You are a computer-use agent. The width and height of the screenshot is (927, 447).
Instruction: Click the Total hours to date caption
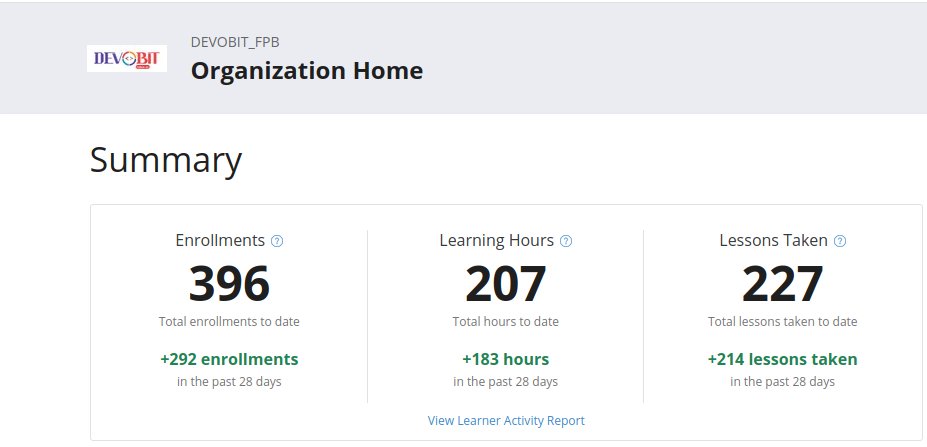(505, 322)
